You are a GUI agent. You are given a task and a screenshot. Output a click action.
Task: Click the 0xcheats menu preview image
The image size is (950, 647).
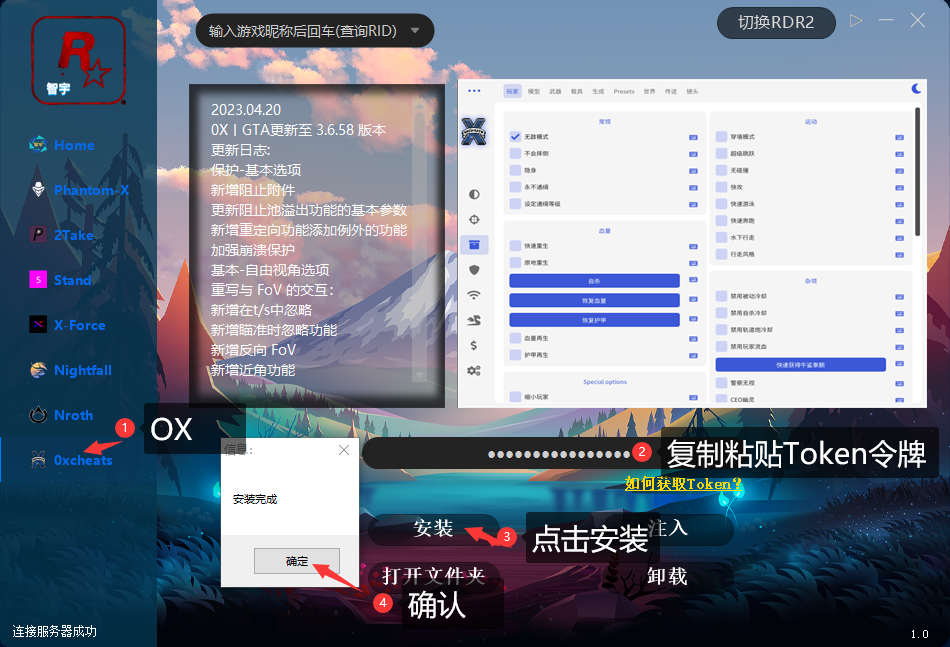click(692, 244)
